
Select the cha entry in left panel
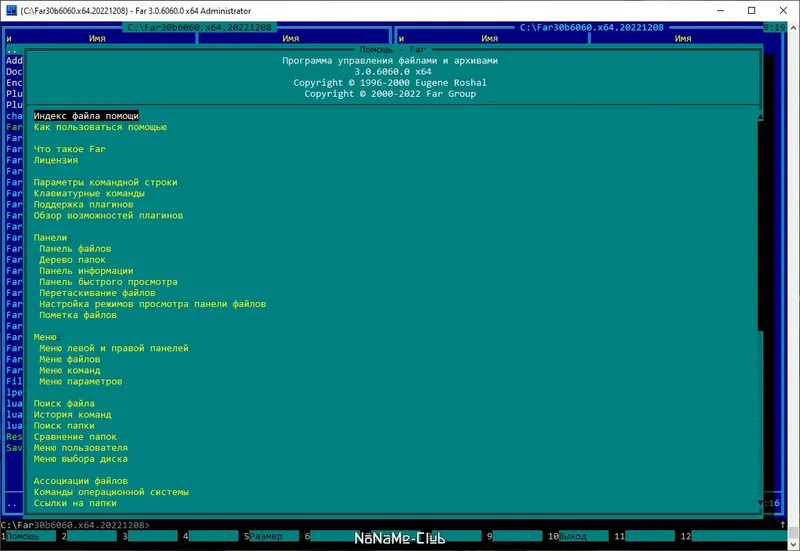(14, 116)
